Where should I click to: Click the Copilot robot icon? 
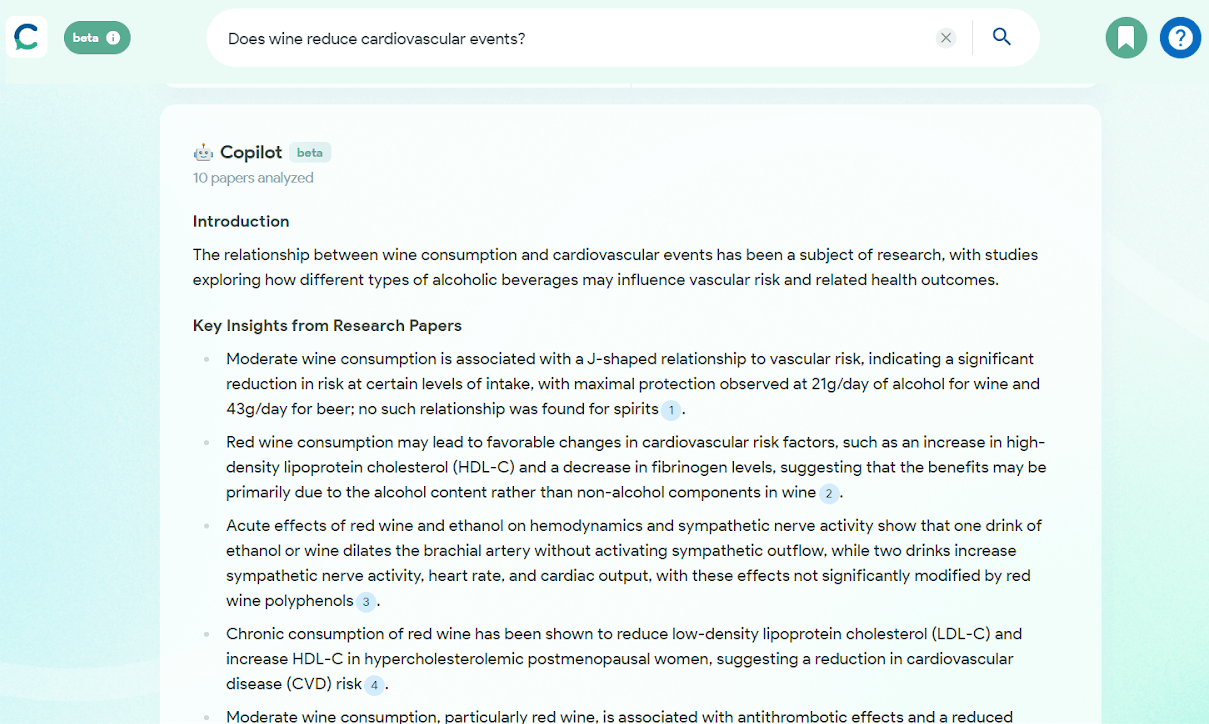click(x=203, y=153)
